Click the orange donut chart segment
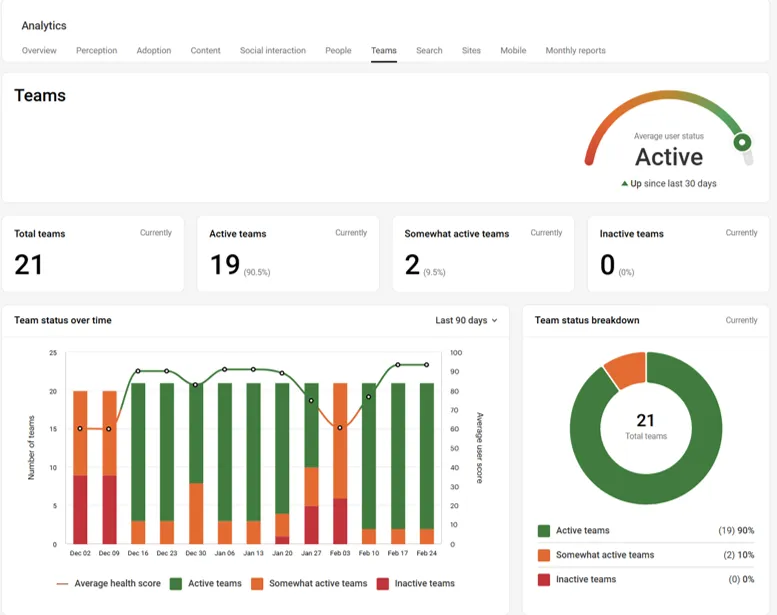This screenshot has height=615, width=777. [x=626, y=369]
